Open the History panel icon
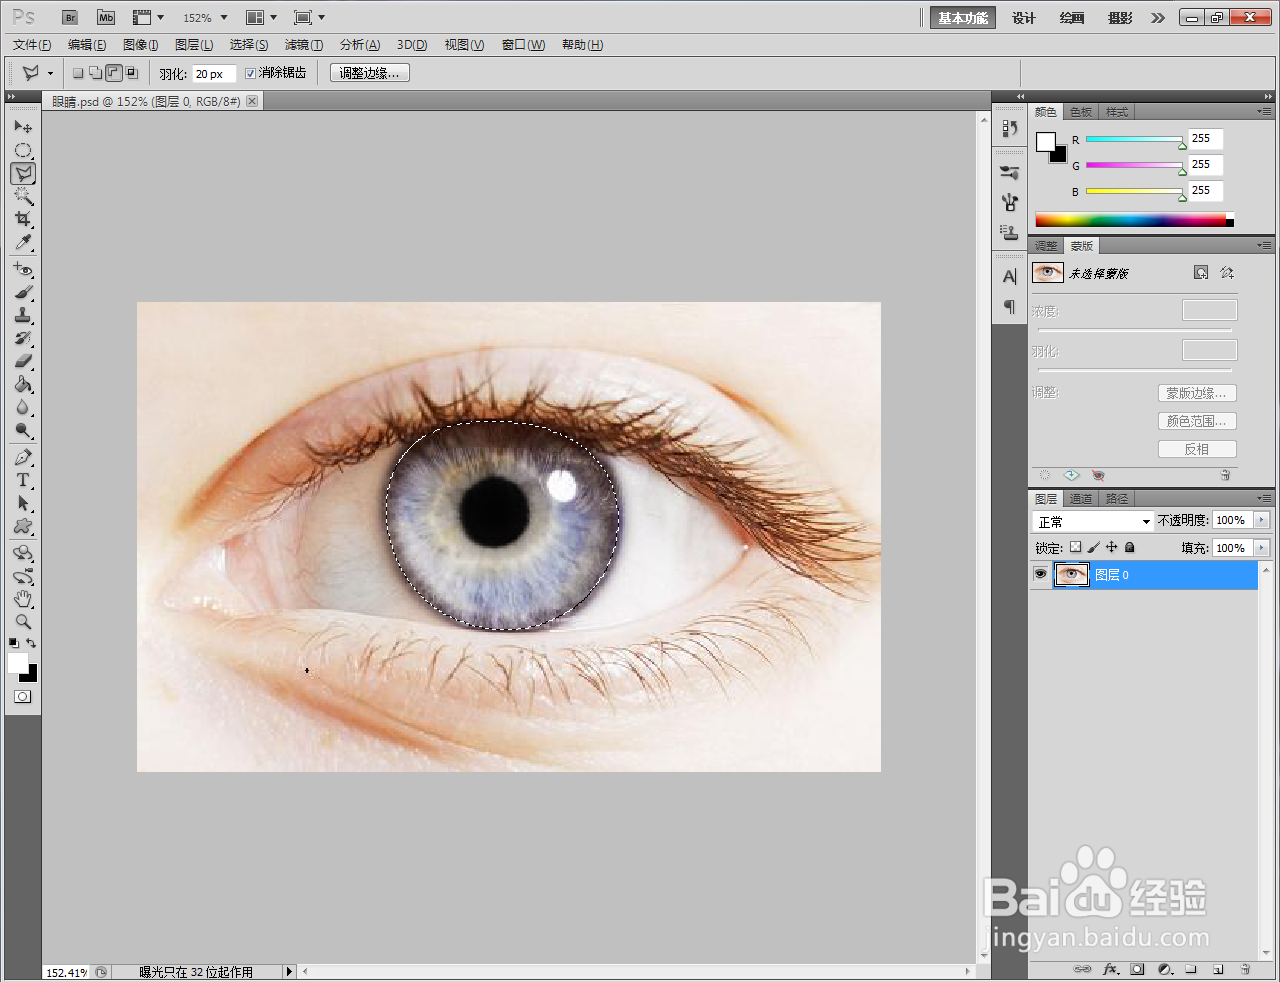This screenshot has height=982, width=1280. (1010, 128)
